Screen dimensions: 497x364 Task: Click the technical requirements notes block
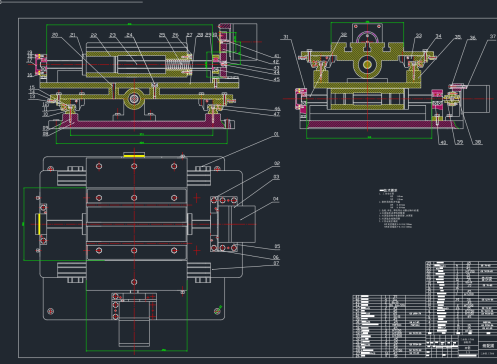pos(398,209)
